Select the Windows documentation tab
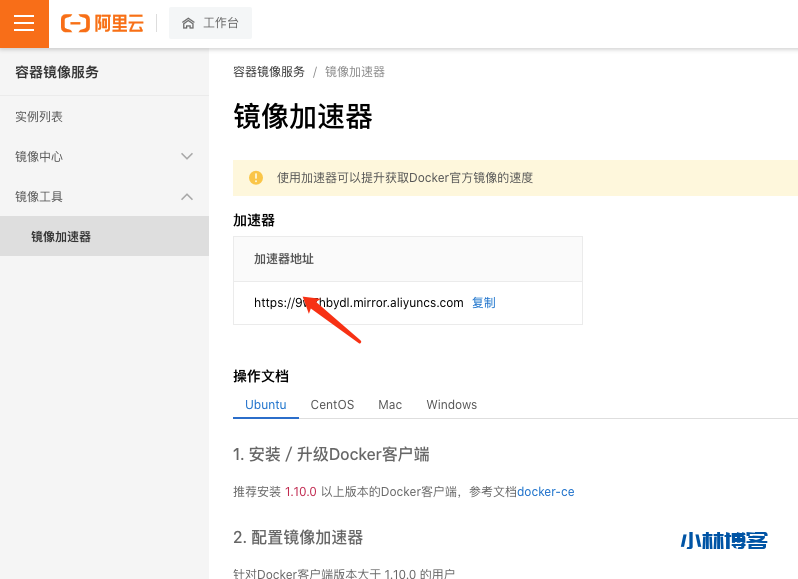Image resolution: width=798 pixels, height=579 pixels. 452,405
